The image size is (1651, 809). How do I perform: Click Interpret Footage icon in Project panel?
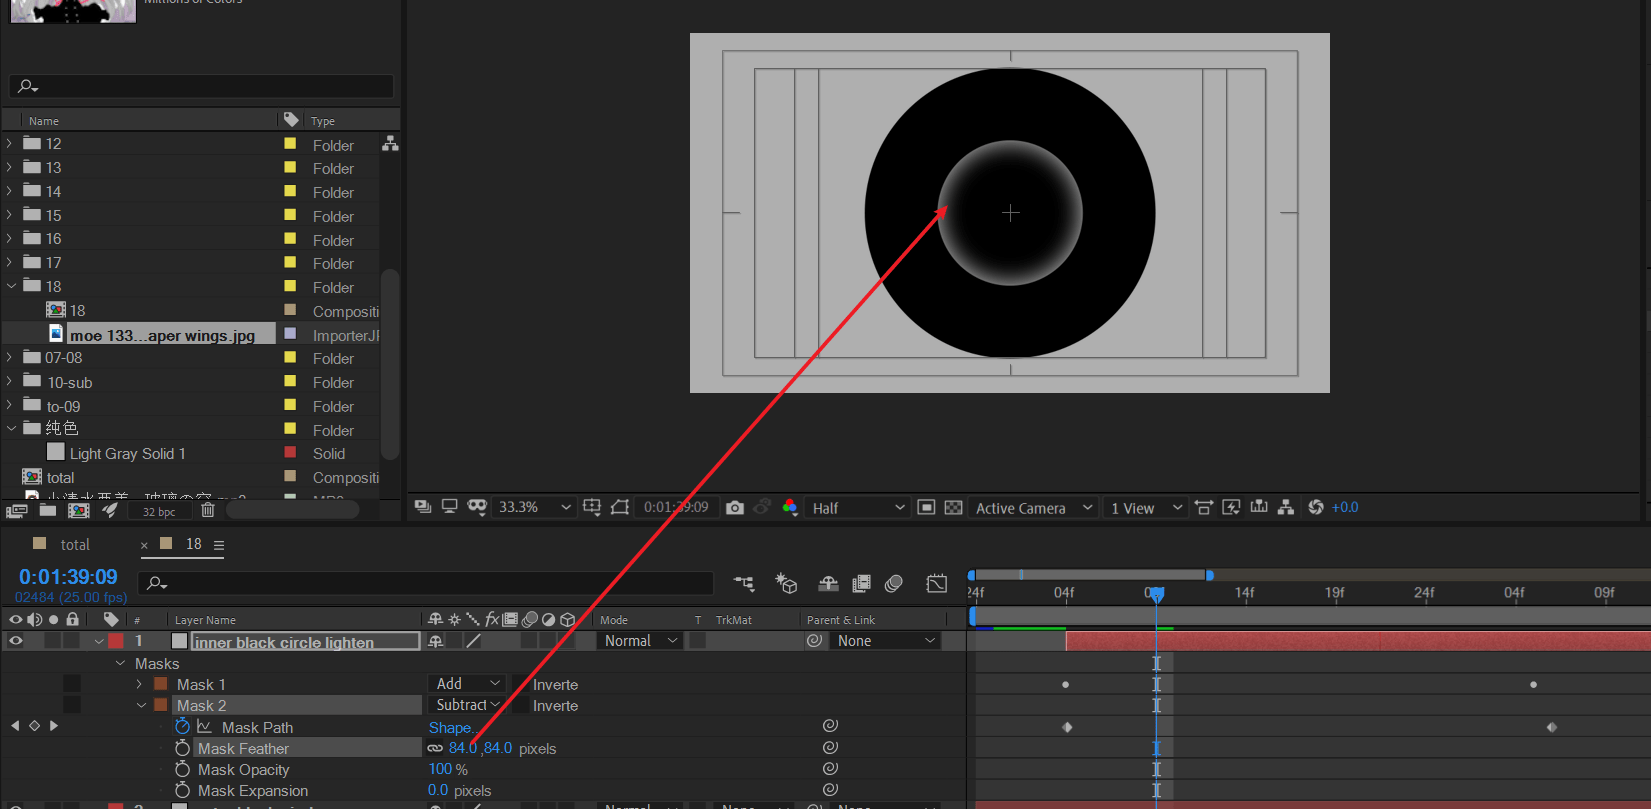[16, 510]
